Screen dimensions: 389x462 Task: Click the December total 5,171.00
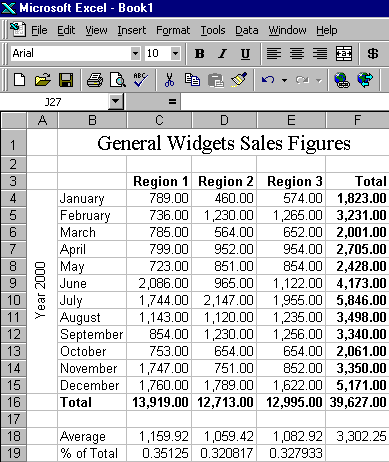click(357, 385)
